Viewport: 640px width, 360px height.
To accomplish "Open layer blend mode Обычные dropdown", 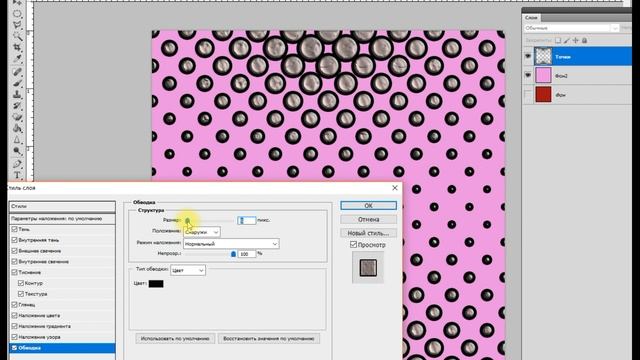I will coord(571,28).
